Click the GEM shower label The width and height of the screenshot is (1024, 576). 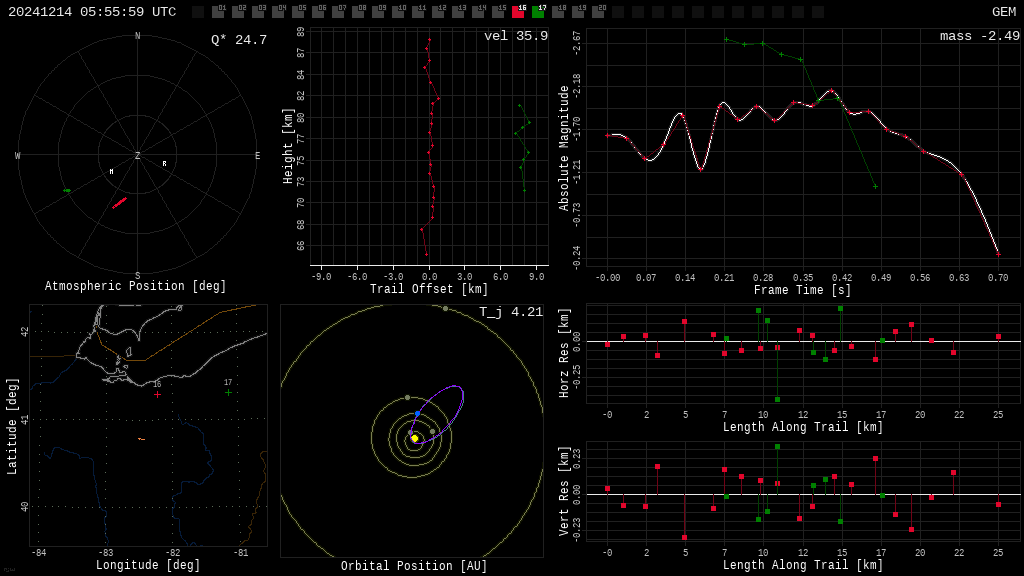[x=1004, y=12]
